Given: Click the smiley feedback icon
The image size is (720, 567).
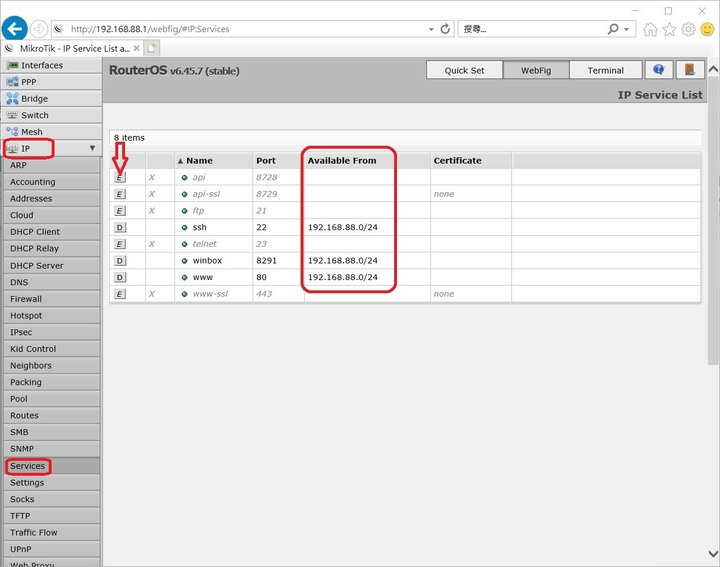Looking at the screenshot, I should point(708,29).
